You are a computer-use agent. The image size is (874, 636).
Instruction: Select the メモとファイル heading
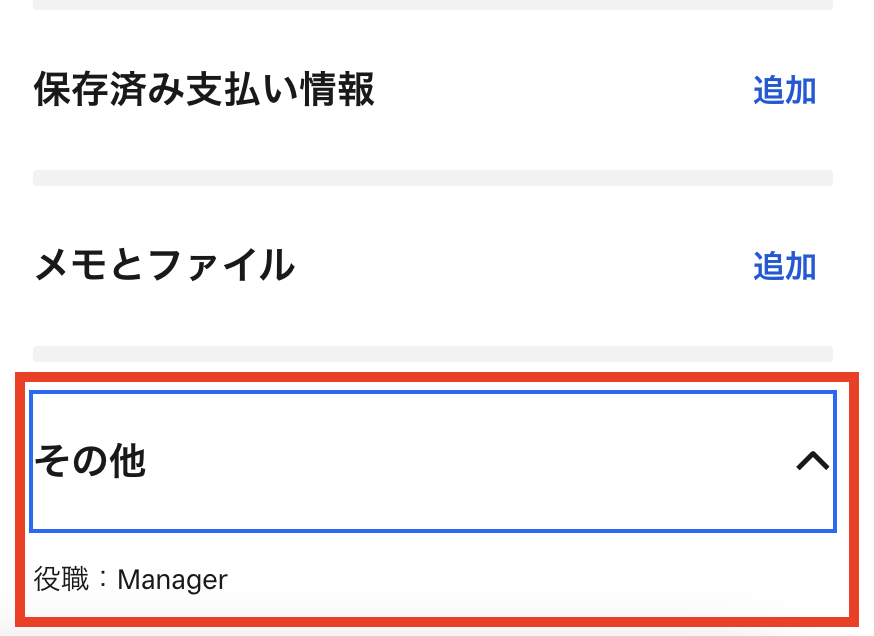pos(164,266)
